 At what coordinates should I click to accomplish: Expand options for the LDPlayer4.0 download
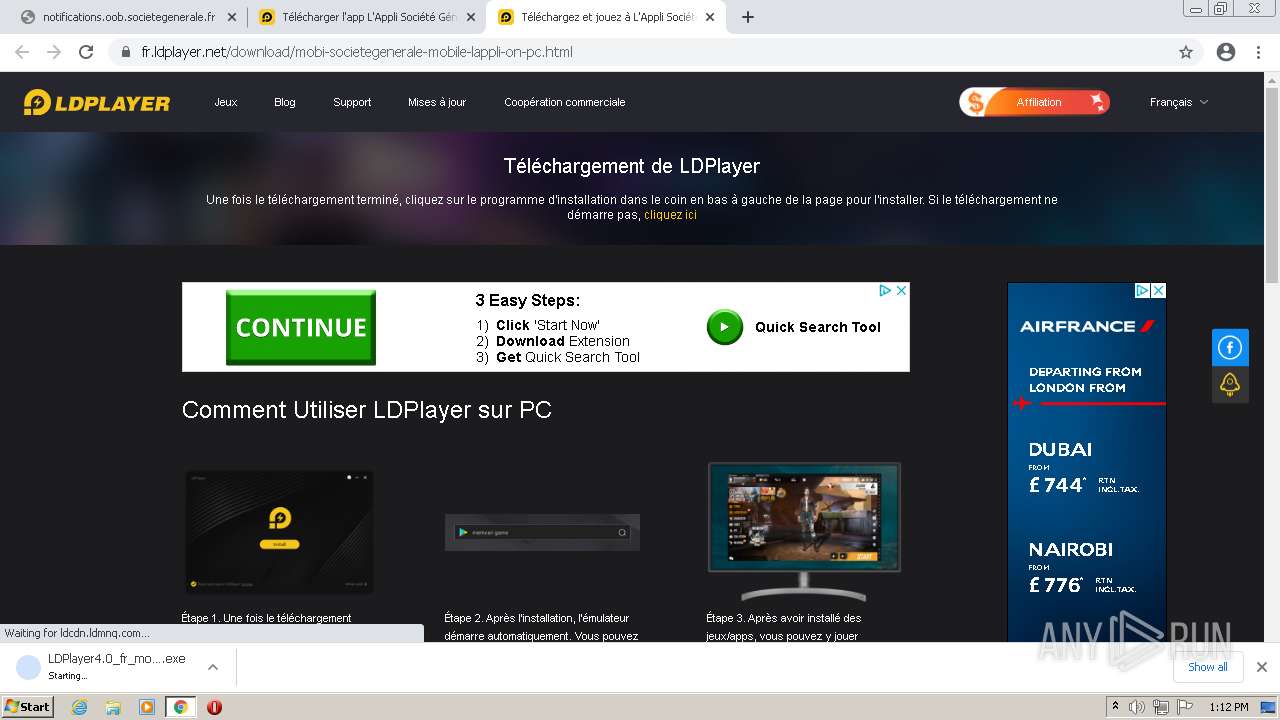click(212, 667)
